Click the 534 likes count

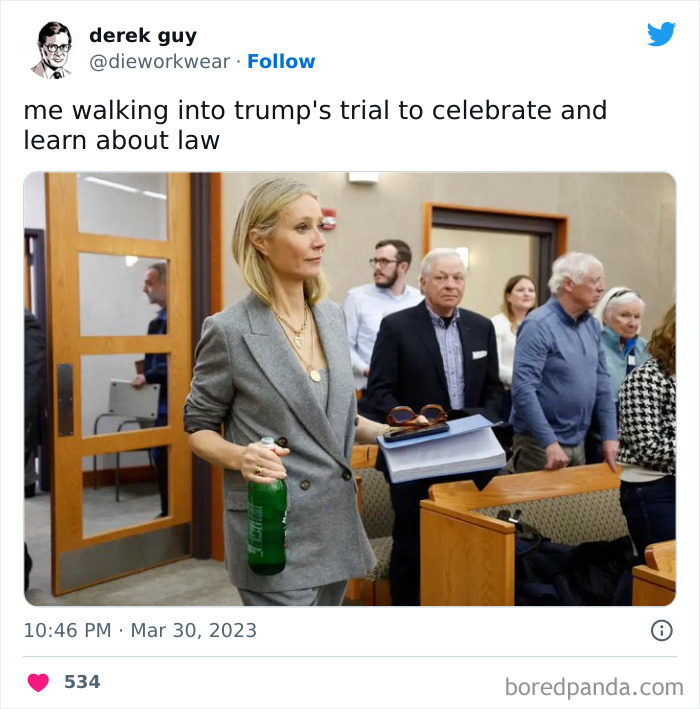click(x=82, y=681)
